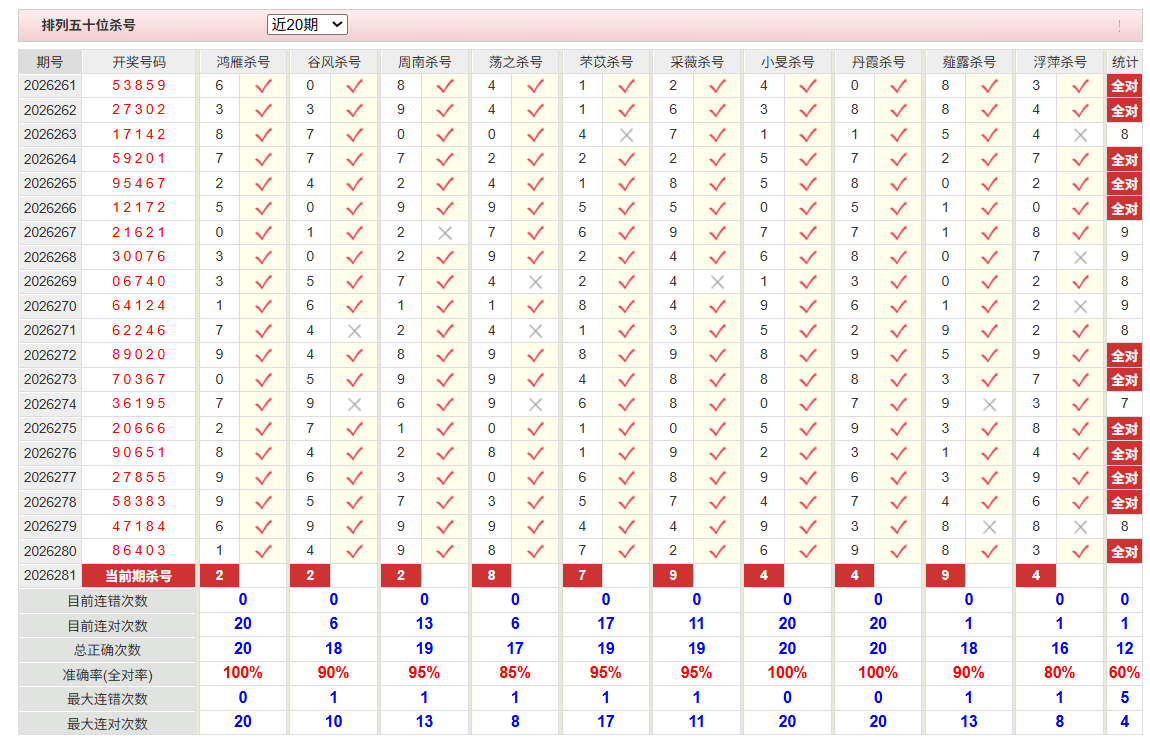
Task: Click the X mark for 蕤露杀号 in row 2026279
Action: 989,527
